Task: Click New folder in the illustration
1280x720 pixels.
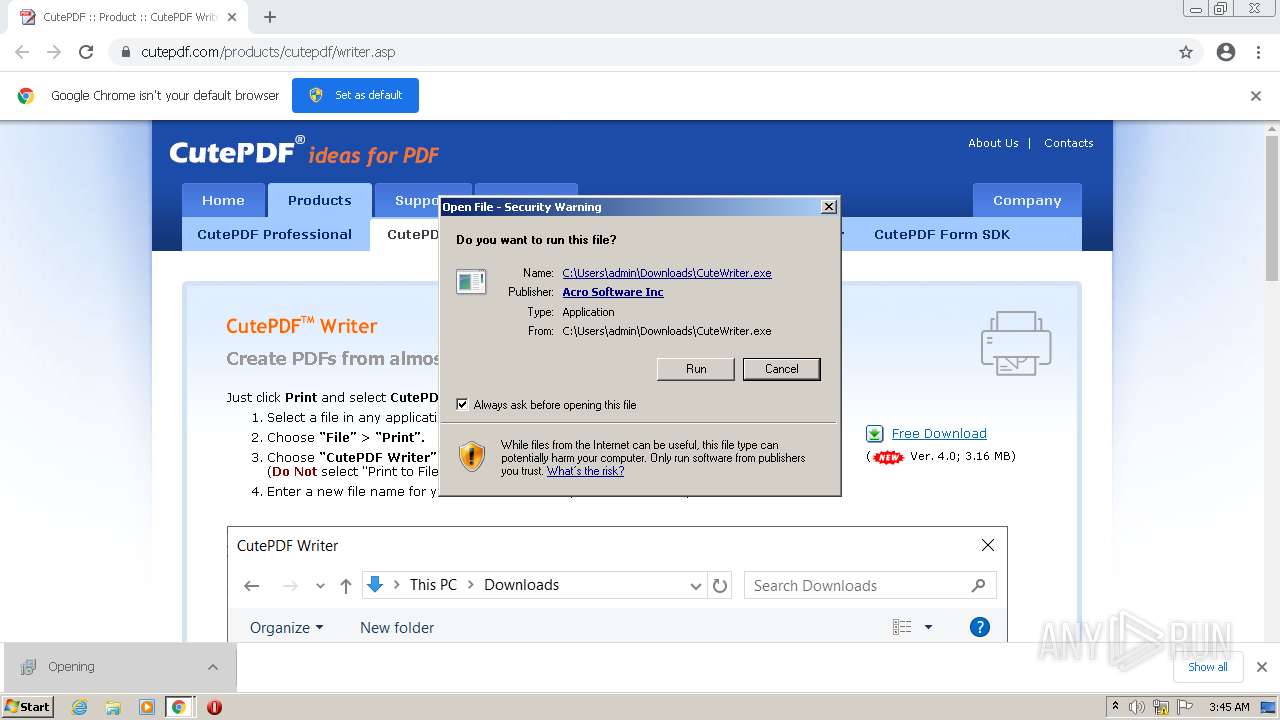Action: point(397,628)
